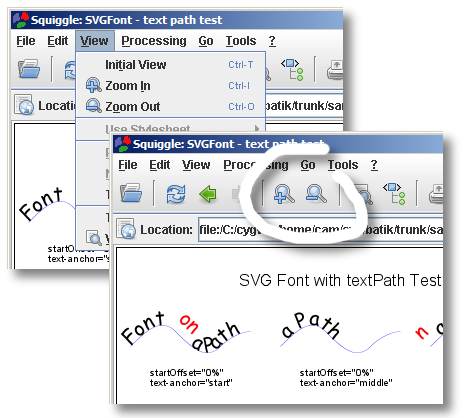Click the print icon in front window toolbar
This screenshot has height=418, width=464.
[x=436, y=194]
